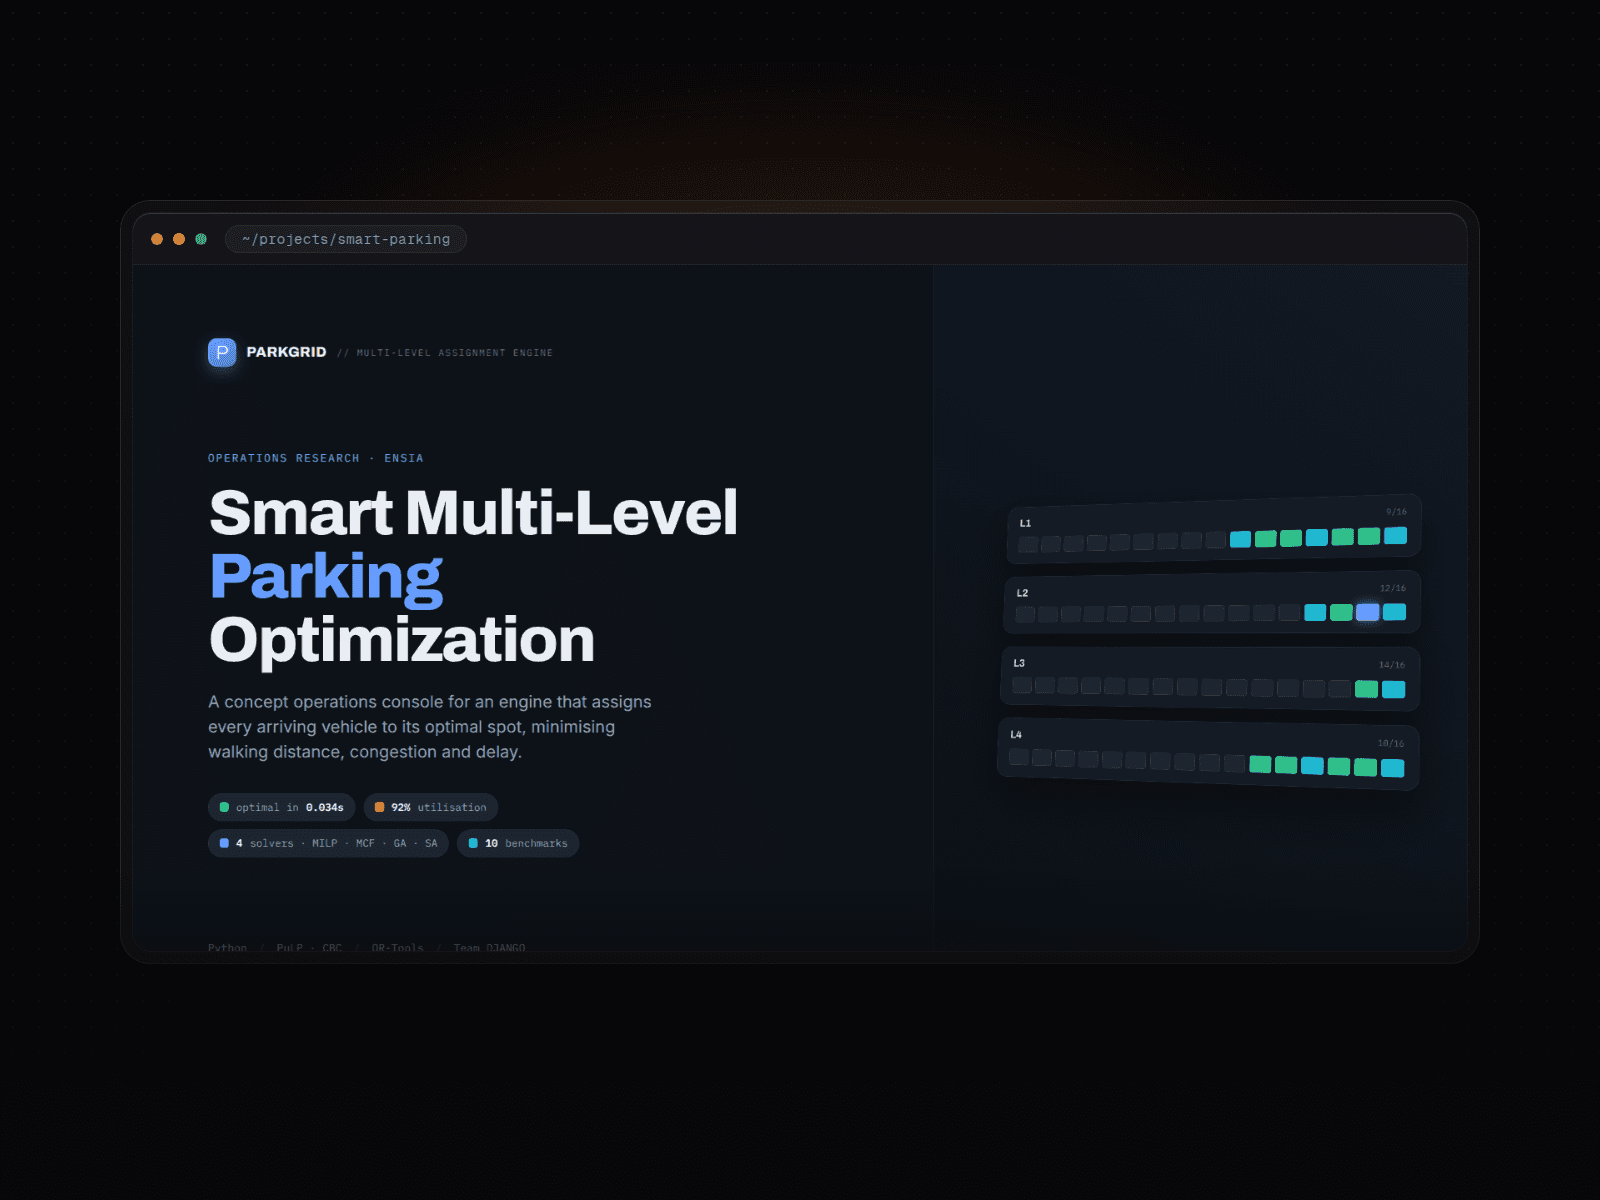Click the Smart Multi-Level headline line
The width and height of the screenshot is (1600, 1200).
coord(473,513)
